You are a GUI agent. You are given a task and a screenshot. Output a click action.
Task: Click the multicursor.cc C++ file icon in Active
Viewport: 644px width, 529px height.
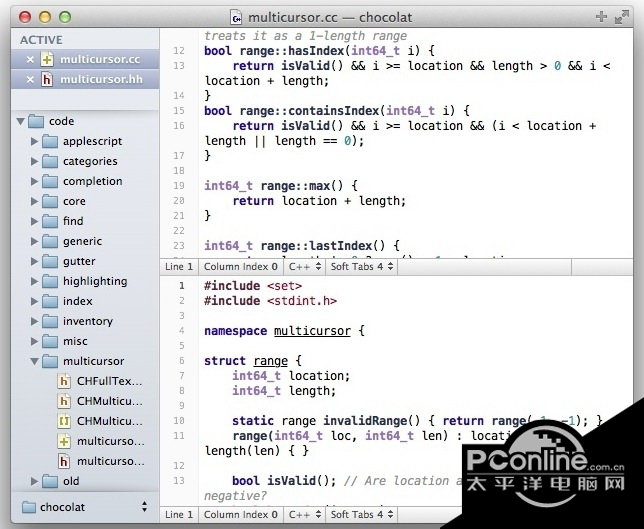pos(47,60)
